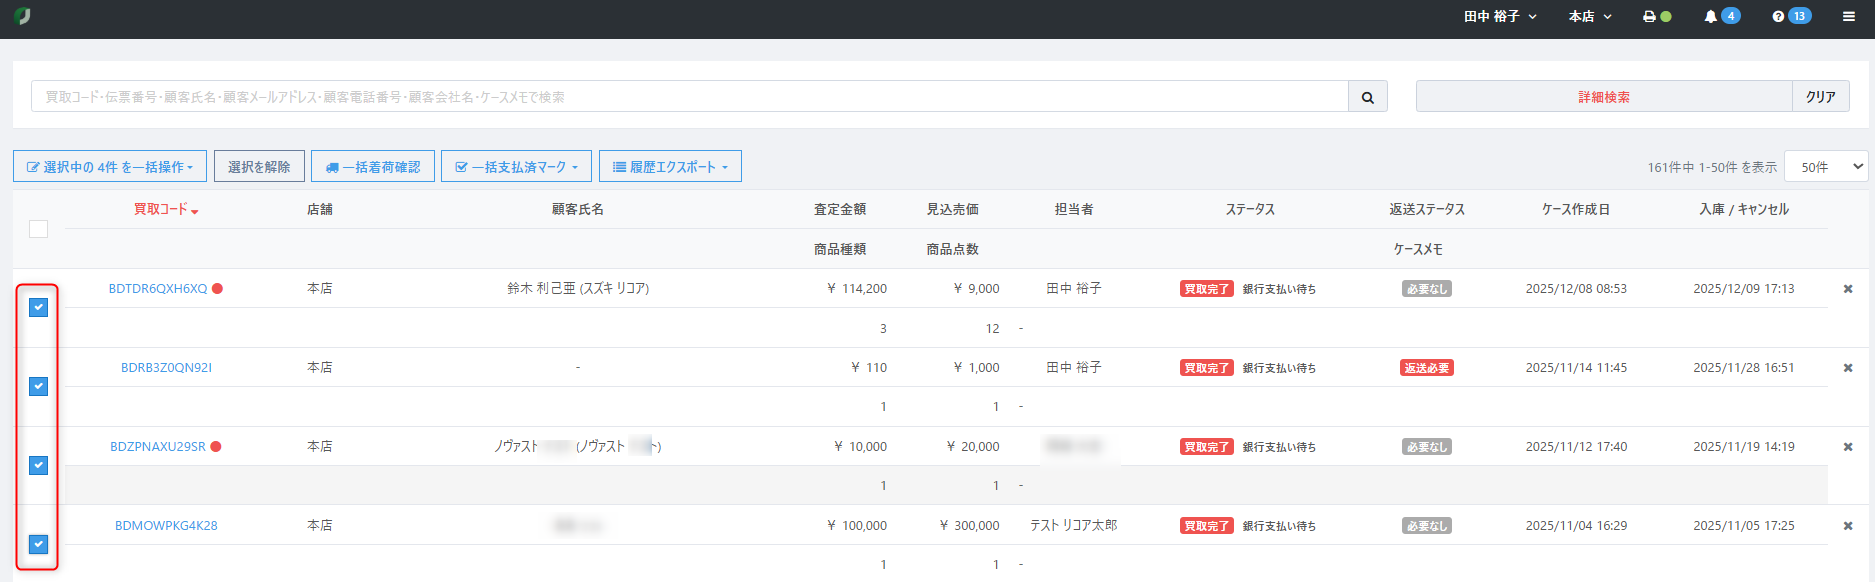1875x582 pixels.
Task: Open the 本店 store switcher
Action: (x=1590, y=16)
